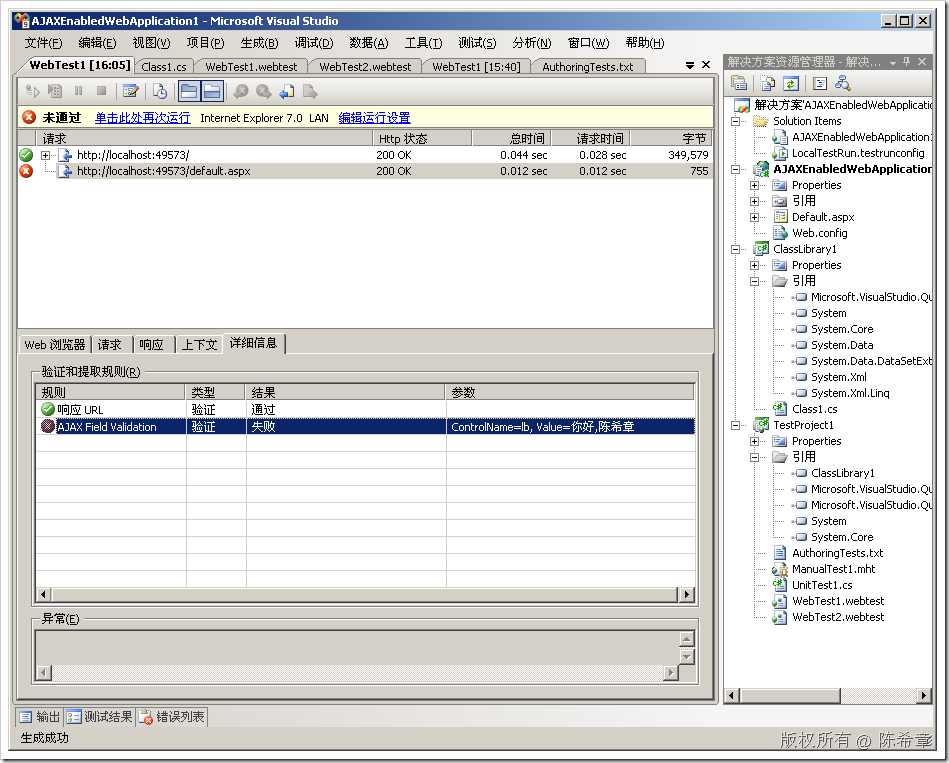Collapse the AJAXEnabledWebApplication1 project node
This screenshot has height=763, width=949.
click(x=735, y=169)
